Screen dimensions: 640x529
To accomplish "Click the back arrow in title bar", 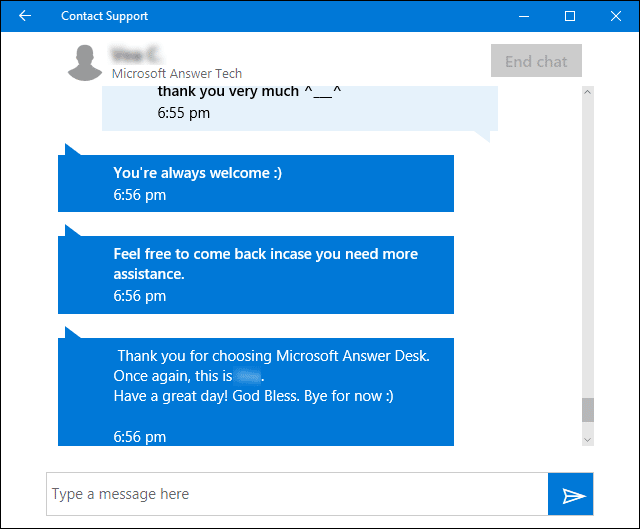I will point(24,16).
